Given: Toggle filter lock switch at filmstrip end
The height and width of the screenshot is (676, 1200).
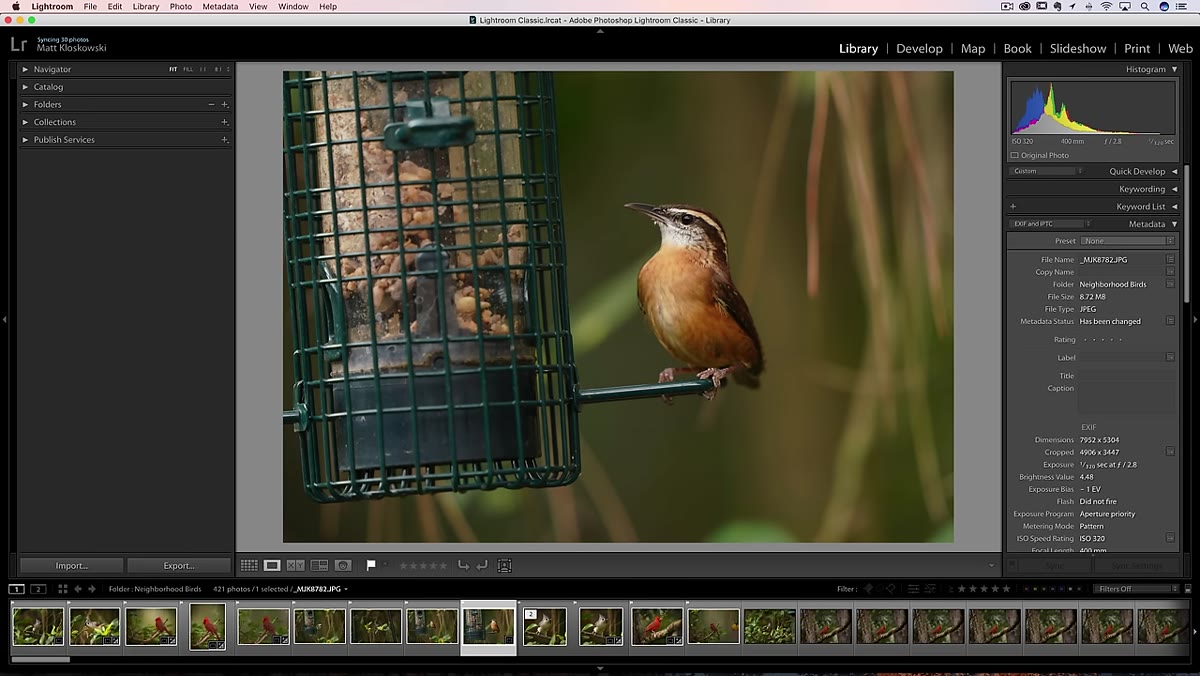Looking at the screenshot, I should (1187, 589).
